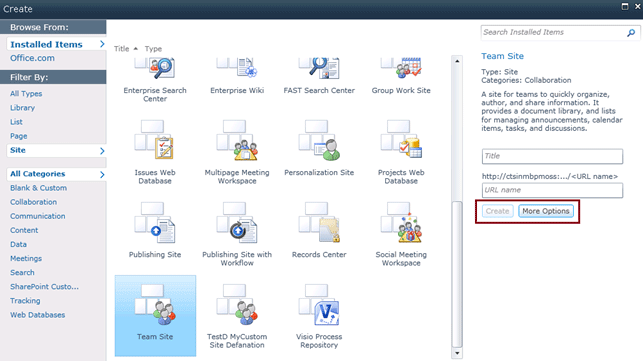Show All Categories

(x=57, y=174)
